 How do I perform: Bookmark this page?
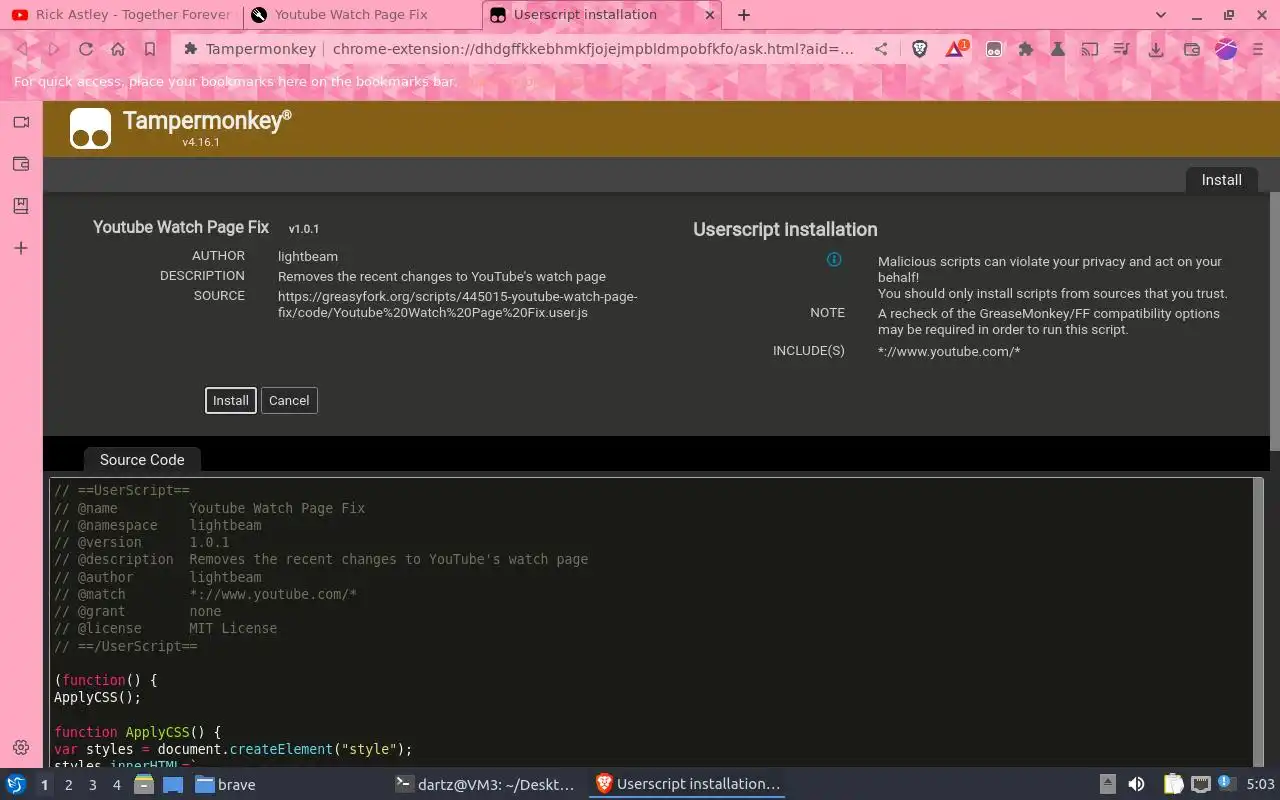150,49
